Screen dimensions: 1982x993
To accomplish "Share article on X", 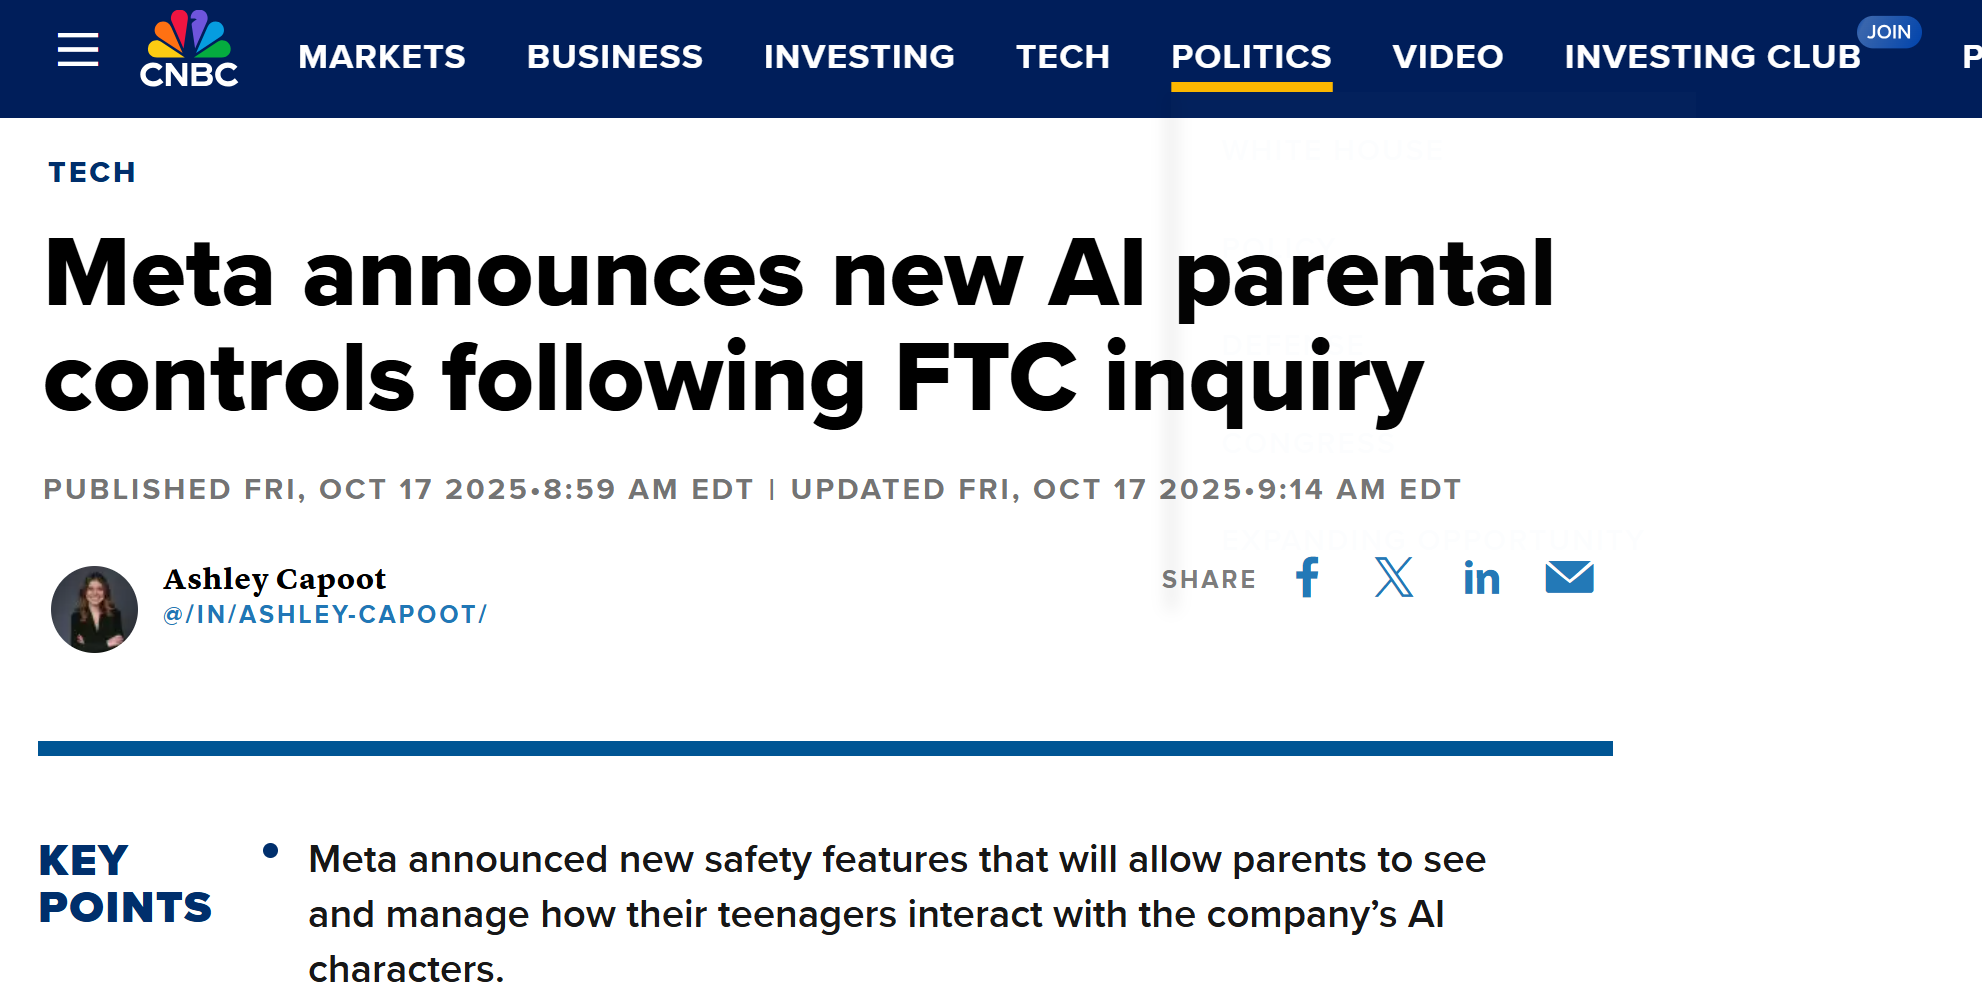I will 1394,577.
